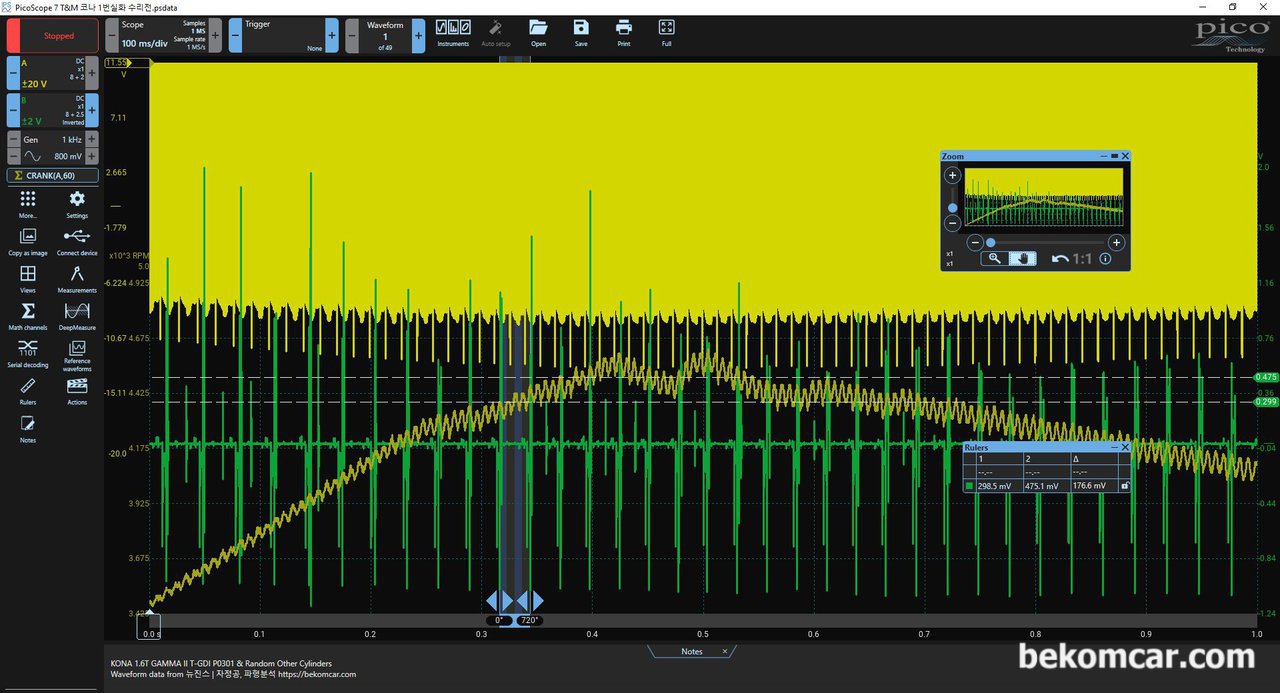Open the Waveform buffer navigator

pyautogui.click(x=385, y=35)
